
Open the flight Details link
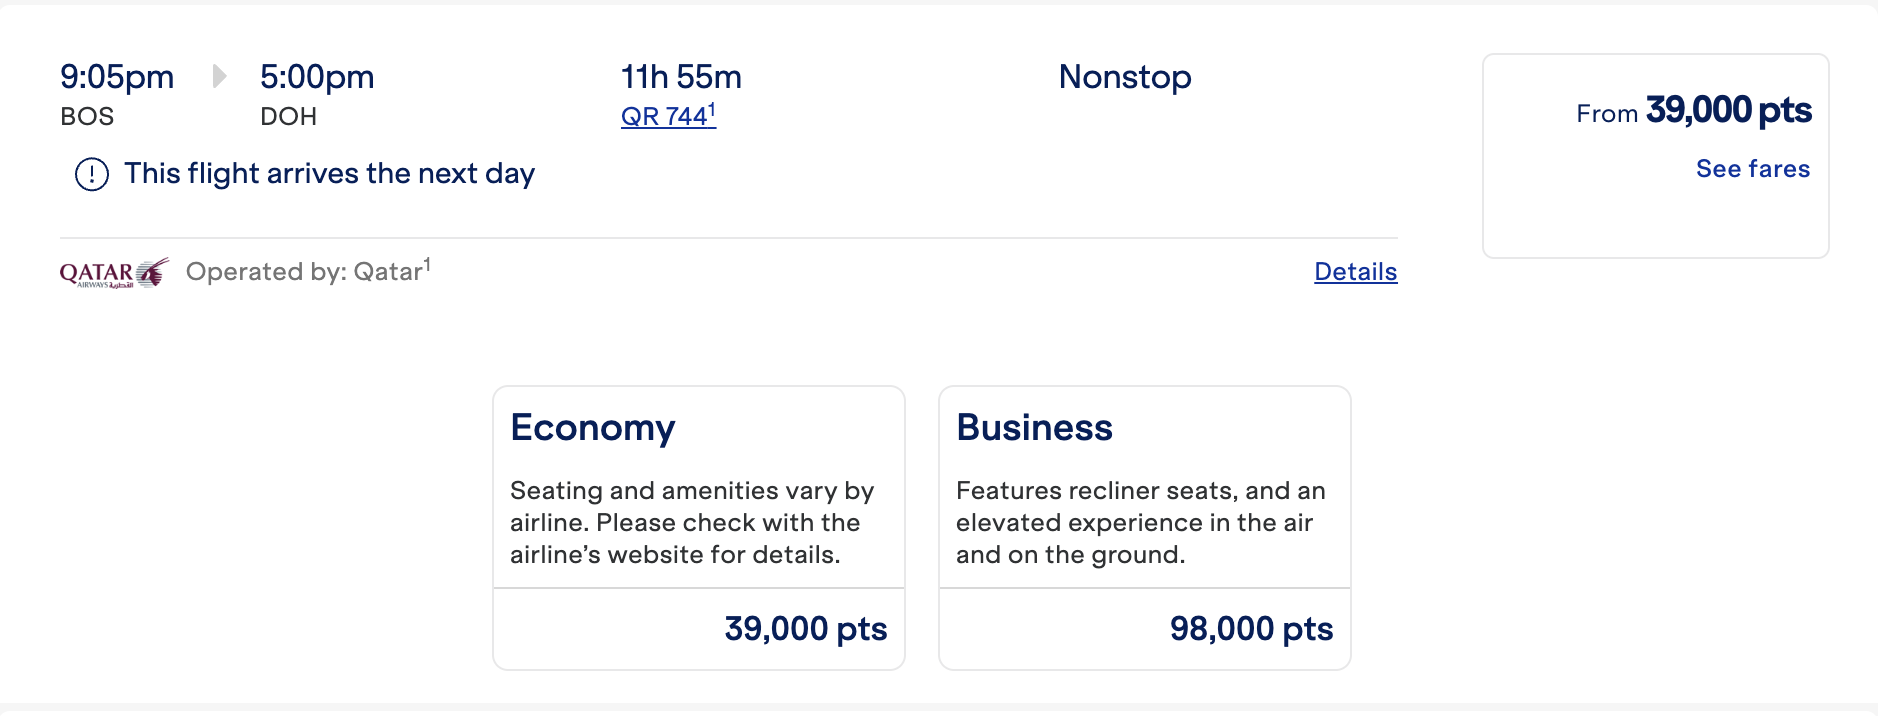1355,272
